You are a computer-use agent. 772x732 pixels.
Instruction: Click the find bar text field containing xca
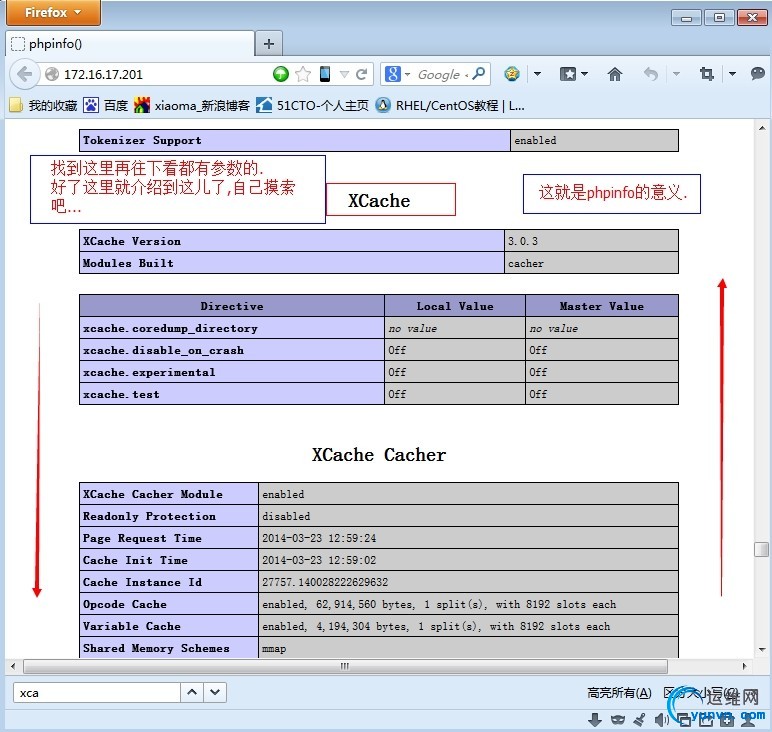96,692
